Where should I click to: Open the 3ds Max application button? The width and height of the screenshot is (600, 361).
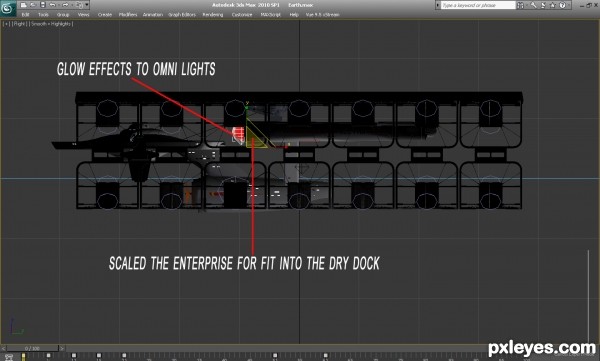(8, 8)
